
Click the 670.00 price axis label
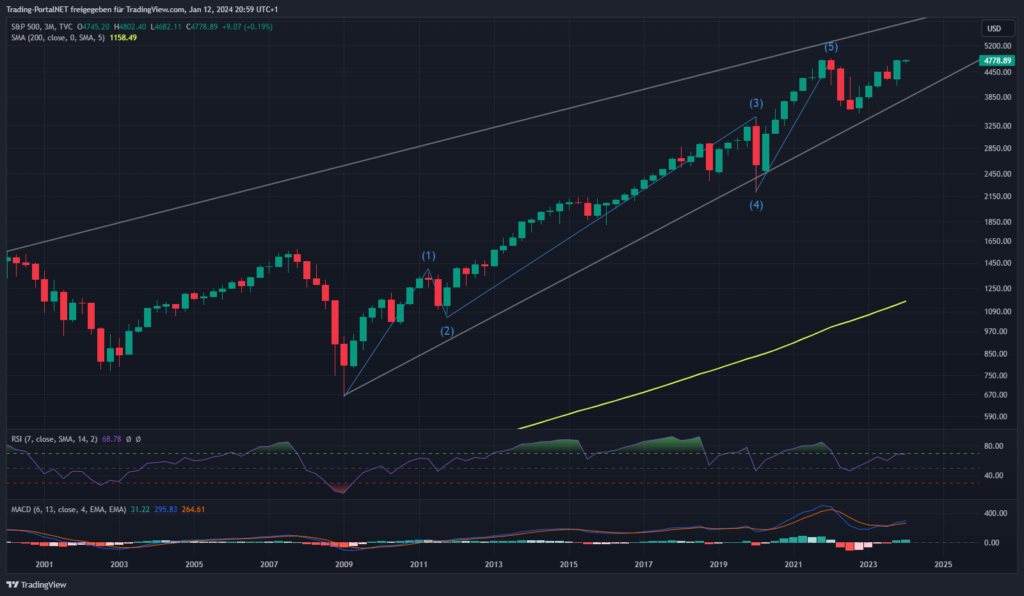(997, 396)
